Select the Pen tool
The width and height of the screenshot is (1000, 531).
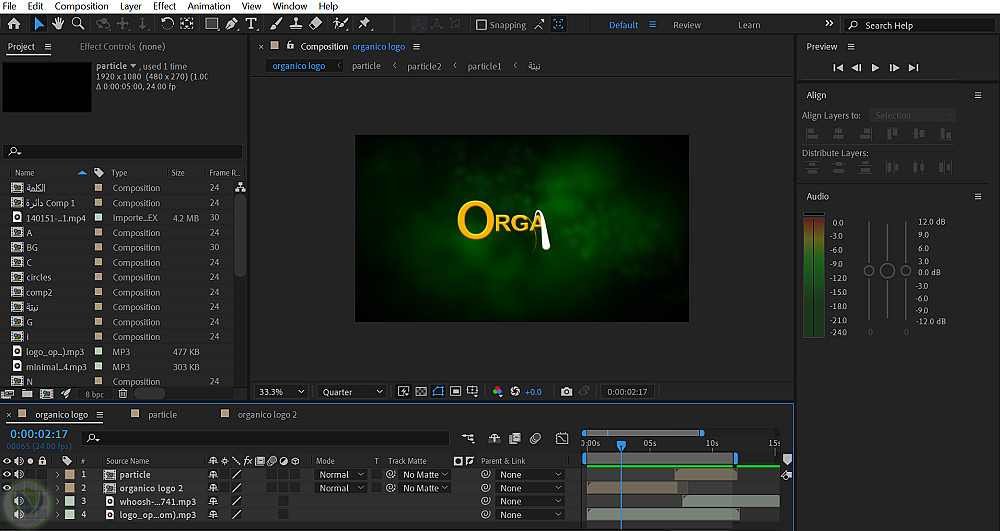click(x=231, y=24)
